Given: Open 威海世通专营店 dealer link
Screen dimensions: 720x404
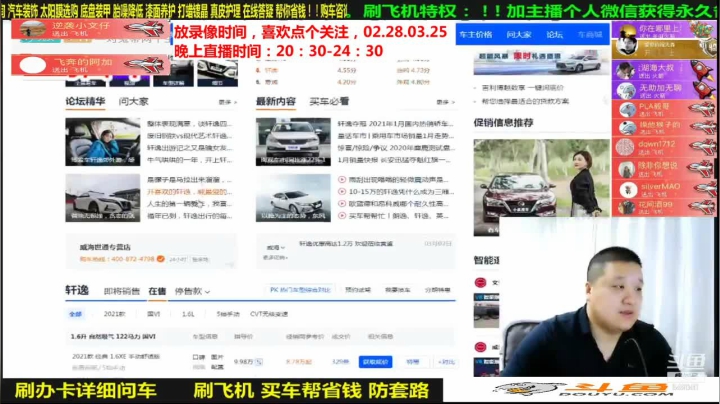Looking at the screenshot, I should (x=105, y=247).
